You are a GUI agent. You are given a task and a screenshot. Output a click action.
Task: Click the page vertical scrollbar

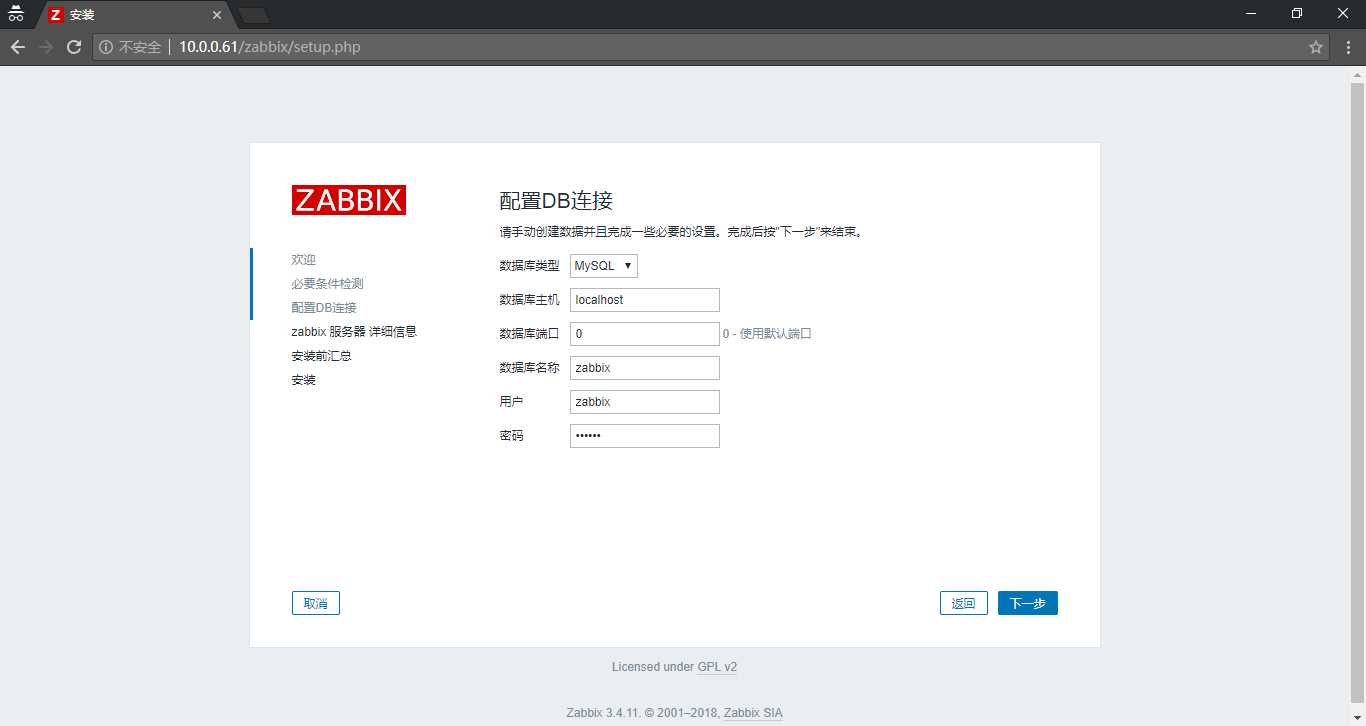click(x=1357, y=395)
